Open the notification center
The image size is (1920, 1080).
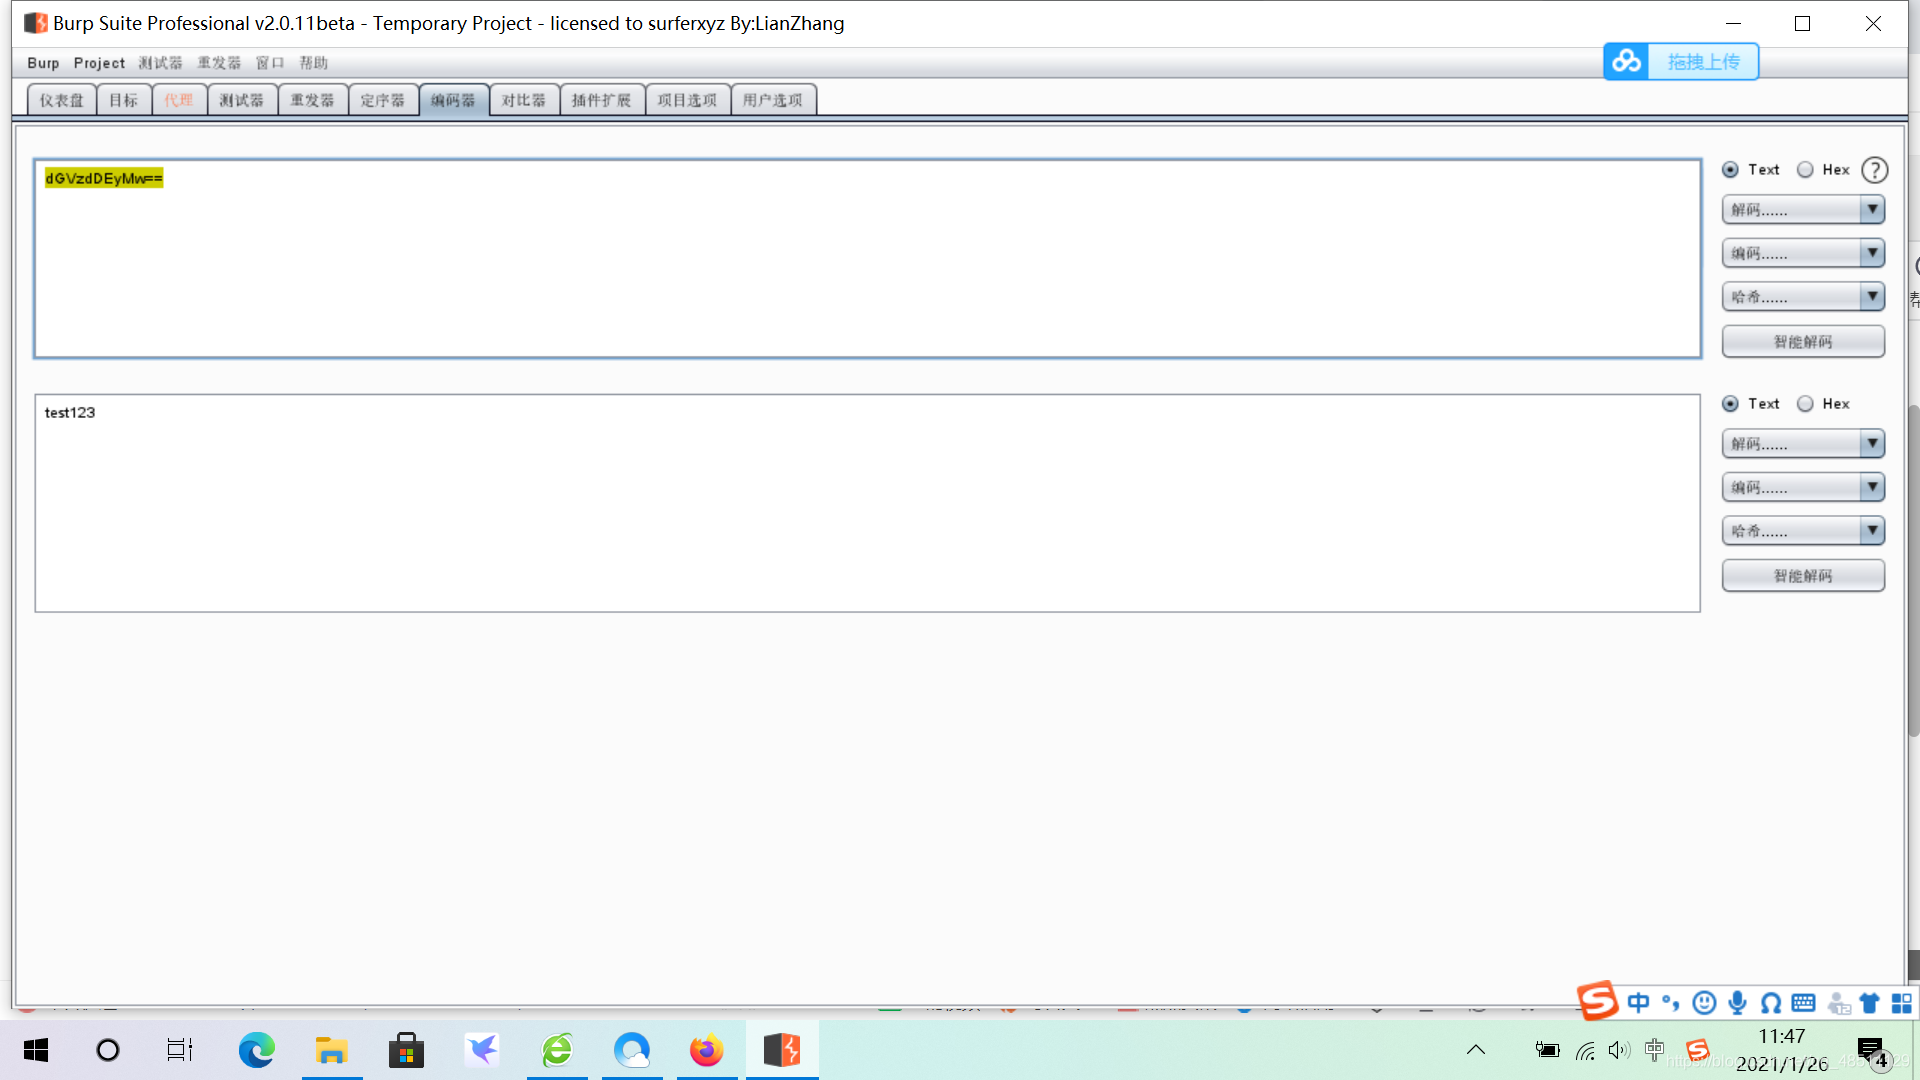tap(1872, 1052)
